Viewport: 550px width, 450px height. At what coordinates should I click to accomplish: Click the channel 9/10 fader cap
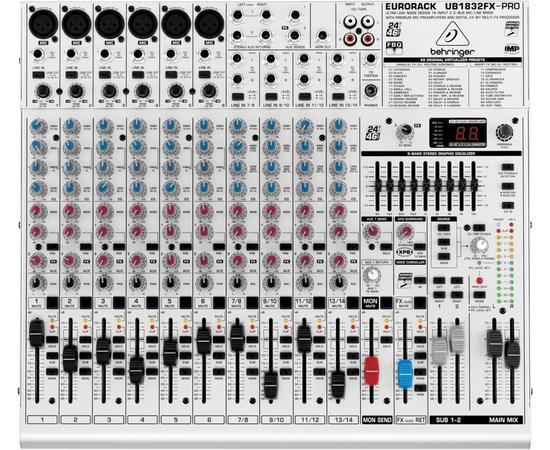tap(270, 385)
